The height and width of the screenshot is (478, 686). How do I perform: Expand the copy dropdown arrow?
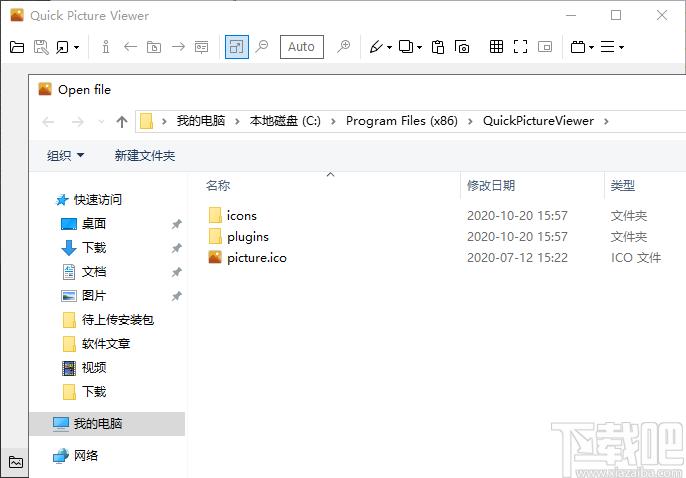[x=420, y=47]
